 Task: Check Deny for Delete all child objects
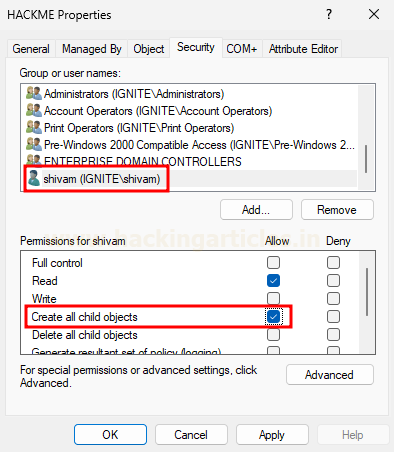[x=333, y=335]
